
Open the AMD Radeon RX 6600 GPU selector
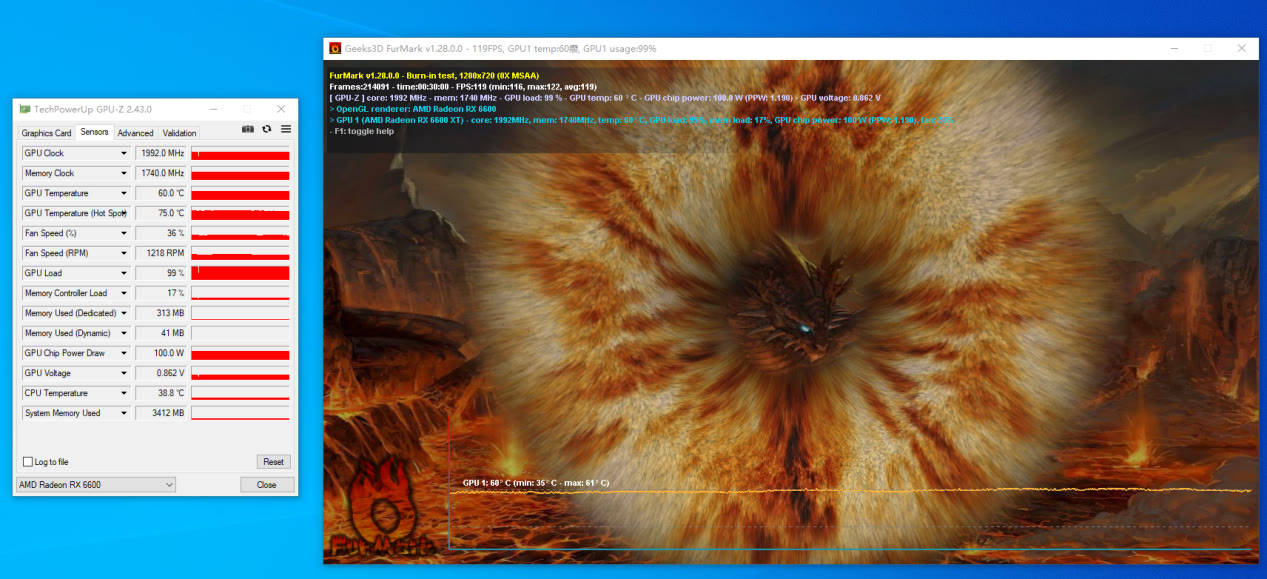(x=96, y=485)
